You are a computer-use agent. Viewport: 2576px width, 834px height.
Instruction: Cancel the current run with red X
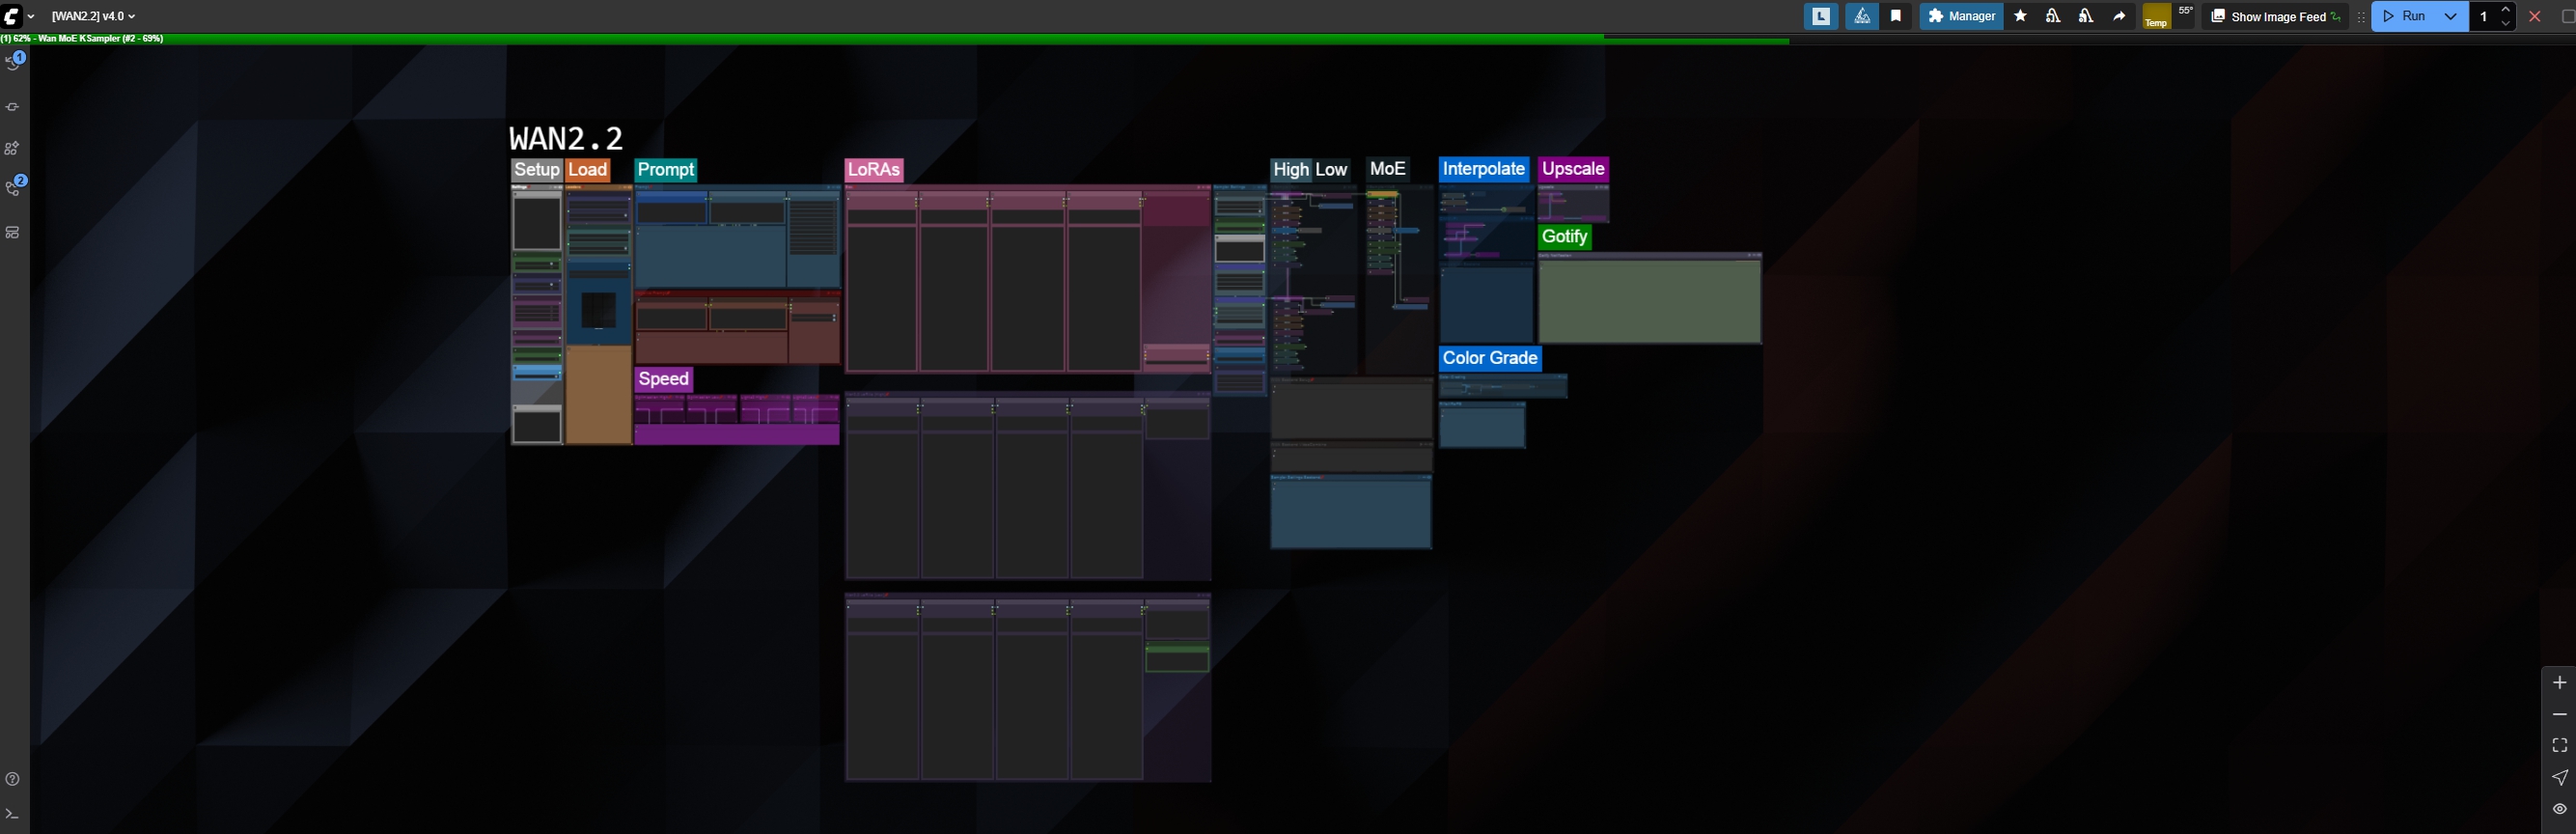(x=2534, y=16)
